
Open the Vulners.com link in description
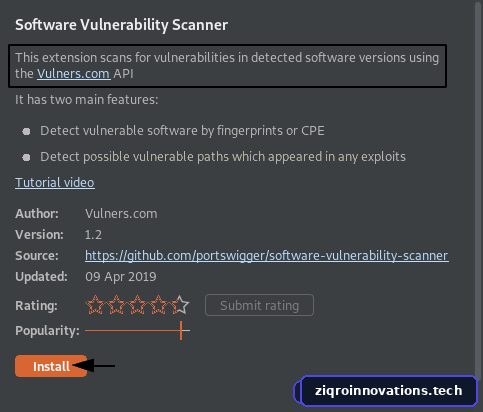pyautogui.click(x=73, y=74)
